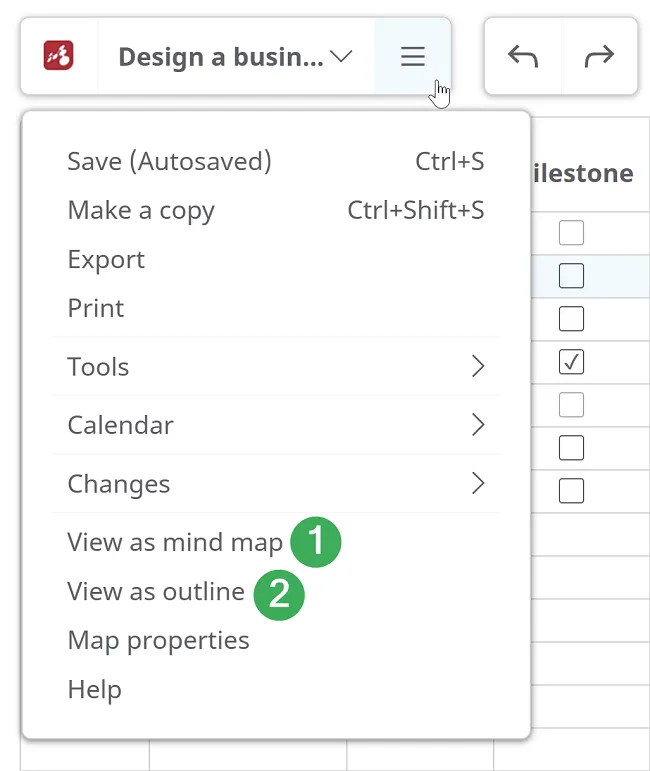Expand the Changes submenu
This screenshot has height=771, width=650.
pos(276,484)
